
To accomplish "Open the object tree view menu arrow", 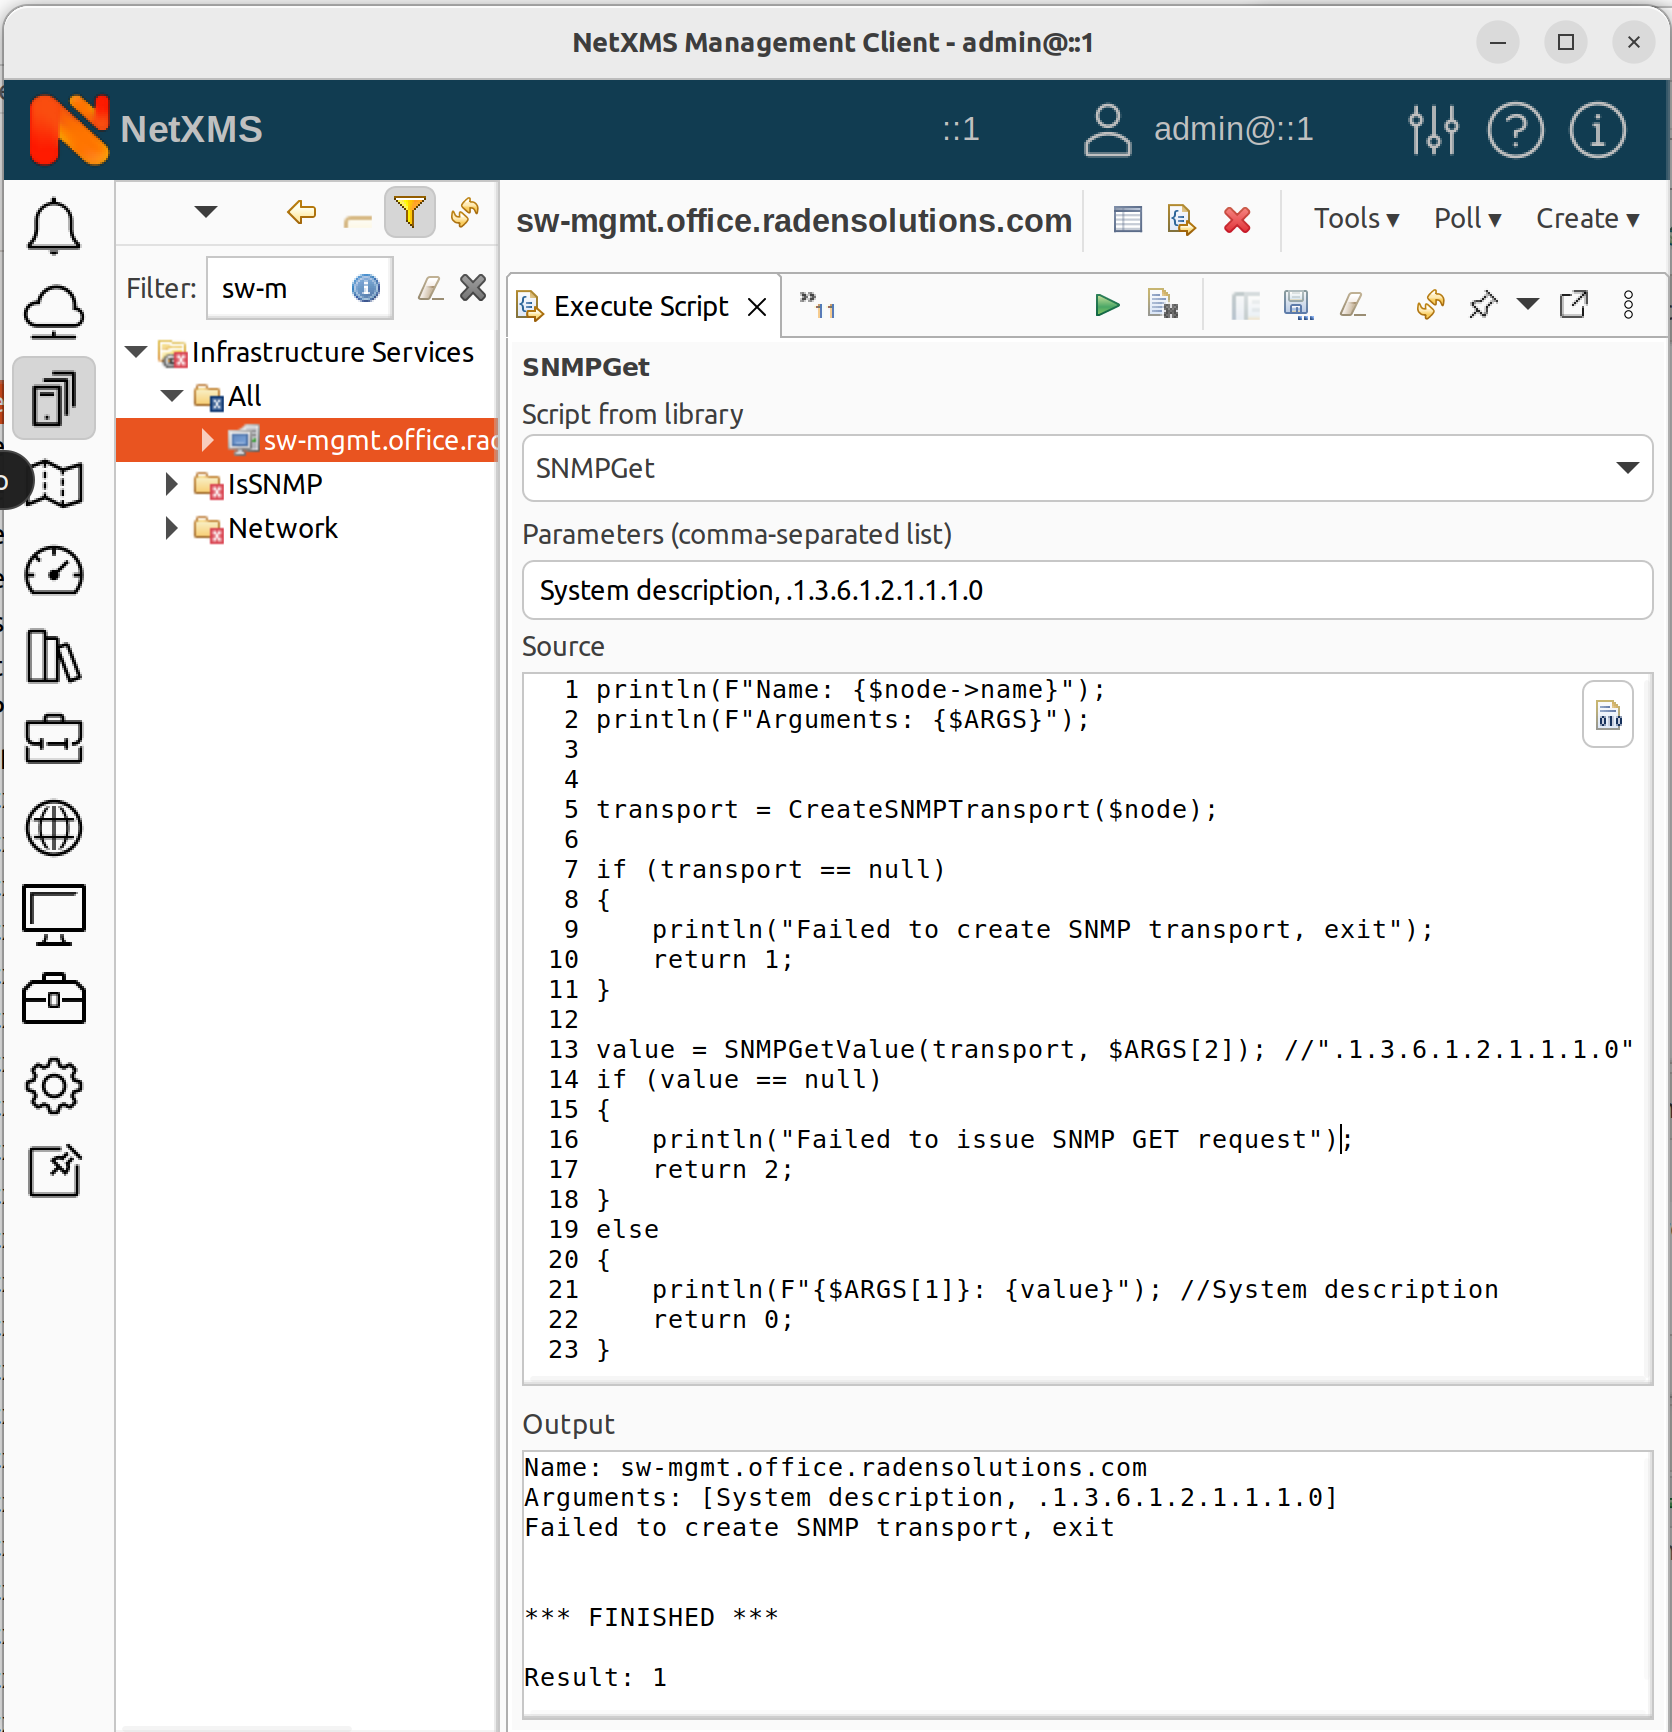I will point(206,211).
